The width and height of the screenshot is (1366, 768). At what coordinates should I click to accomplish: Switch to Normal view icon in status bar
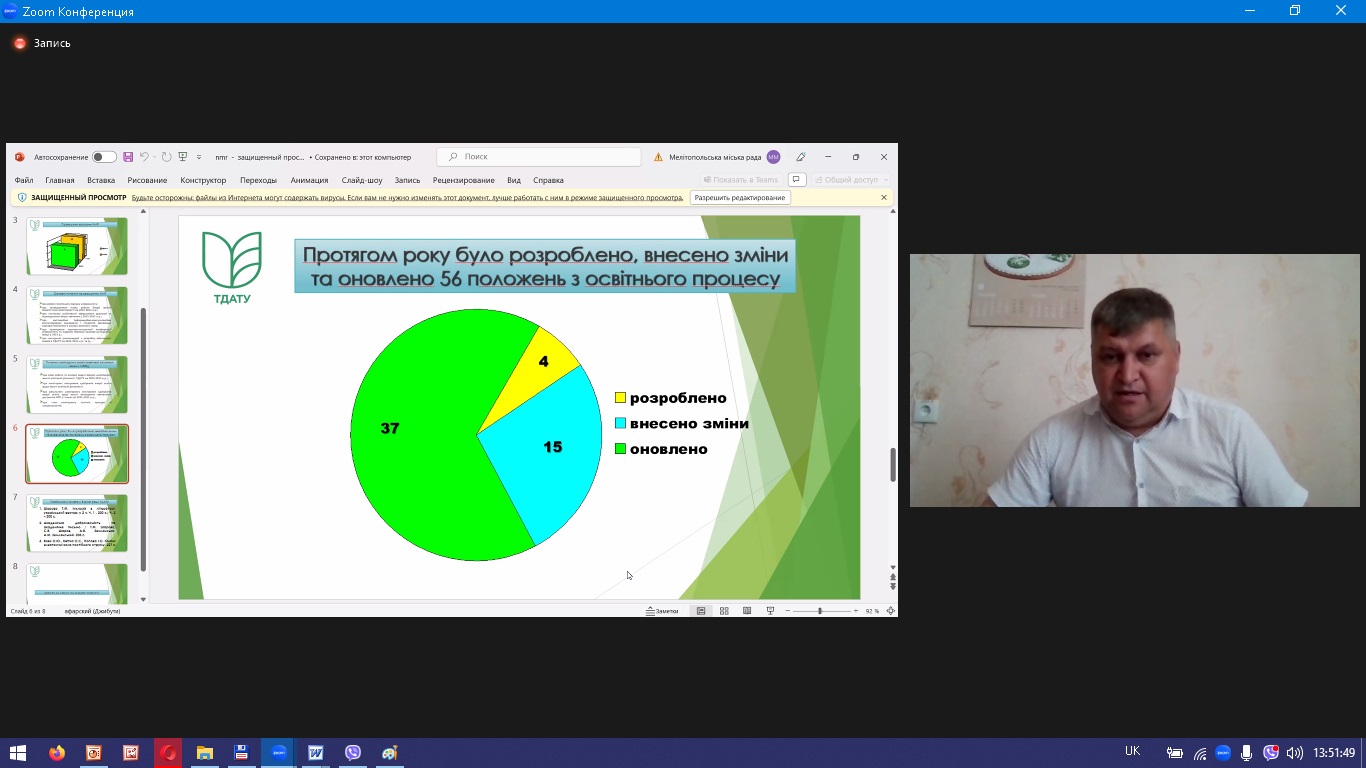tap(701, 611)
